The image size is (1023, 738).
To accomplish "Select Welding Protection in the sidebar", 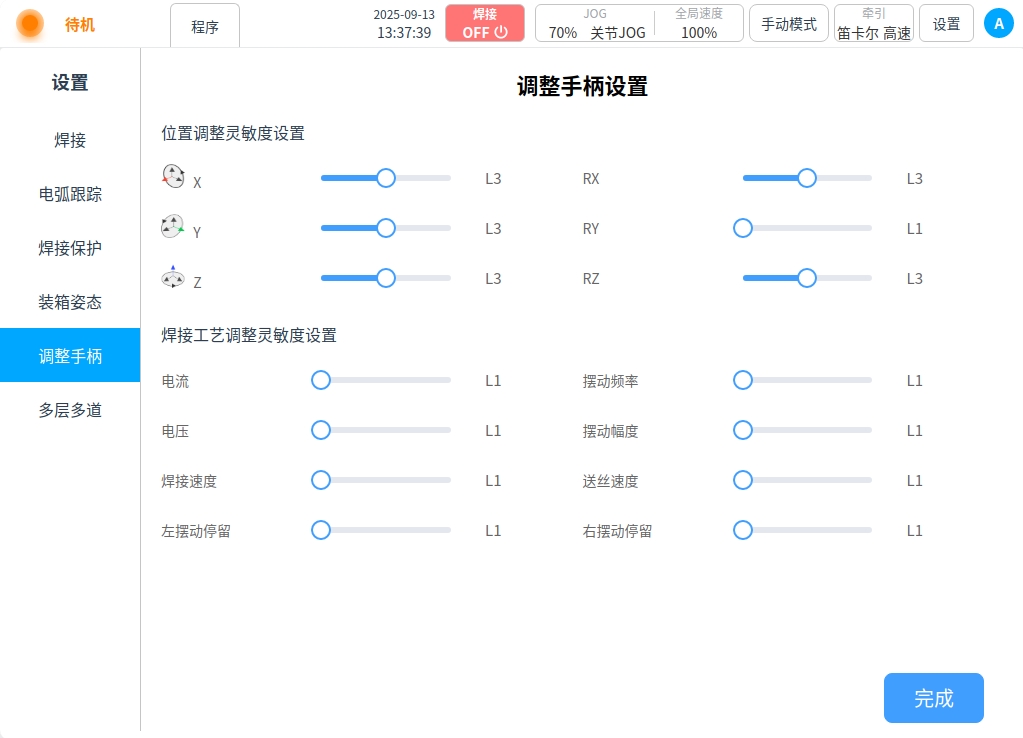I will pos(70,248).
